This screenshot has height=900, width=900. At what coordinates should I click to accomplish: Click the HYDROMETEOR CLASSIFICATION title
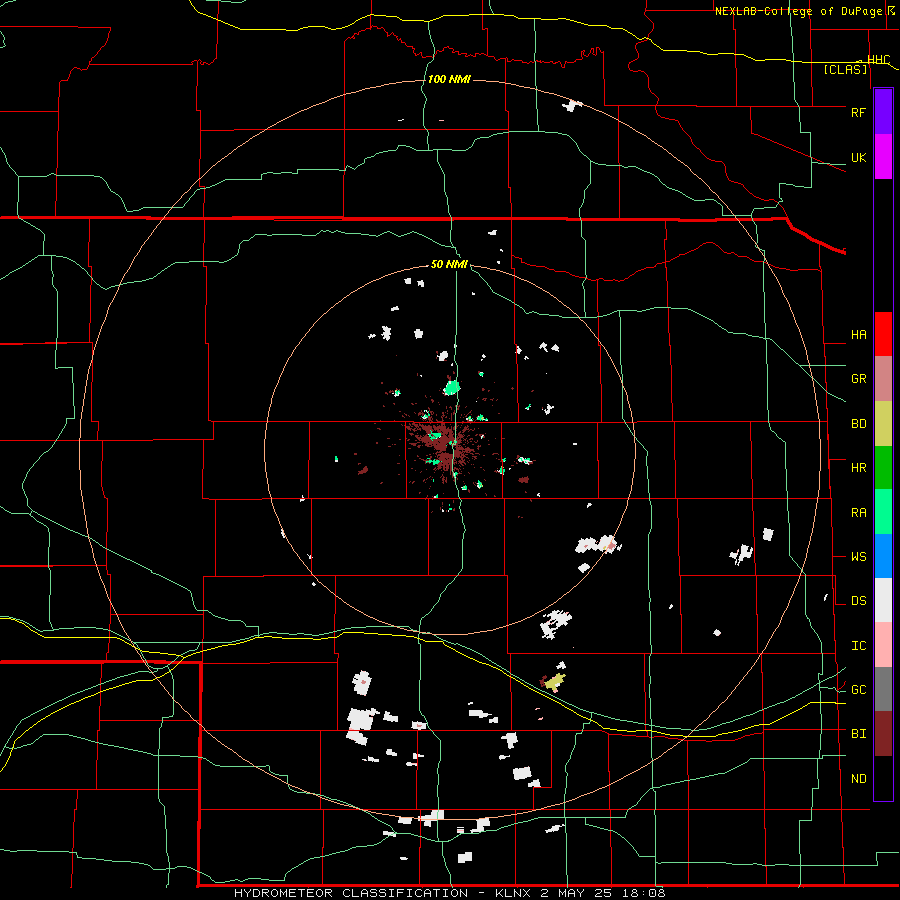(x=351, y=893)
